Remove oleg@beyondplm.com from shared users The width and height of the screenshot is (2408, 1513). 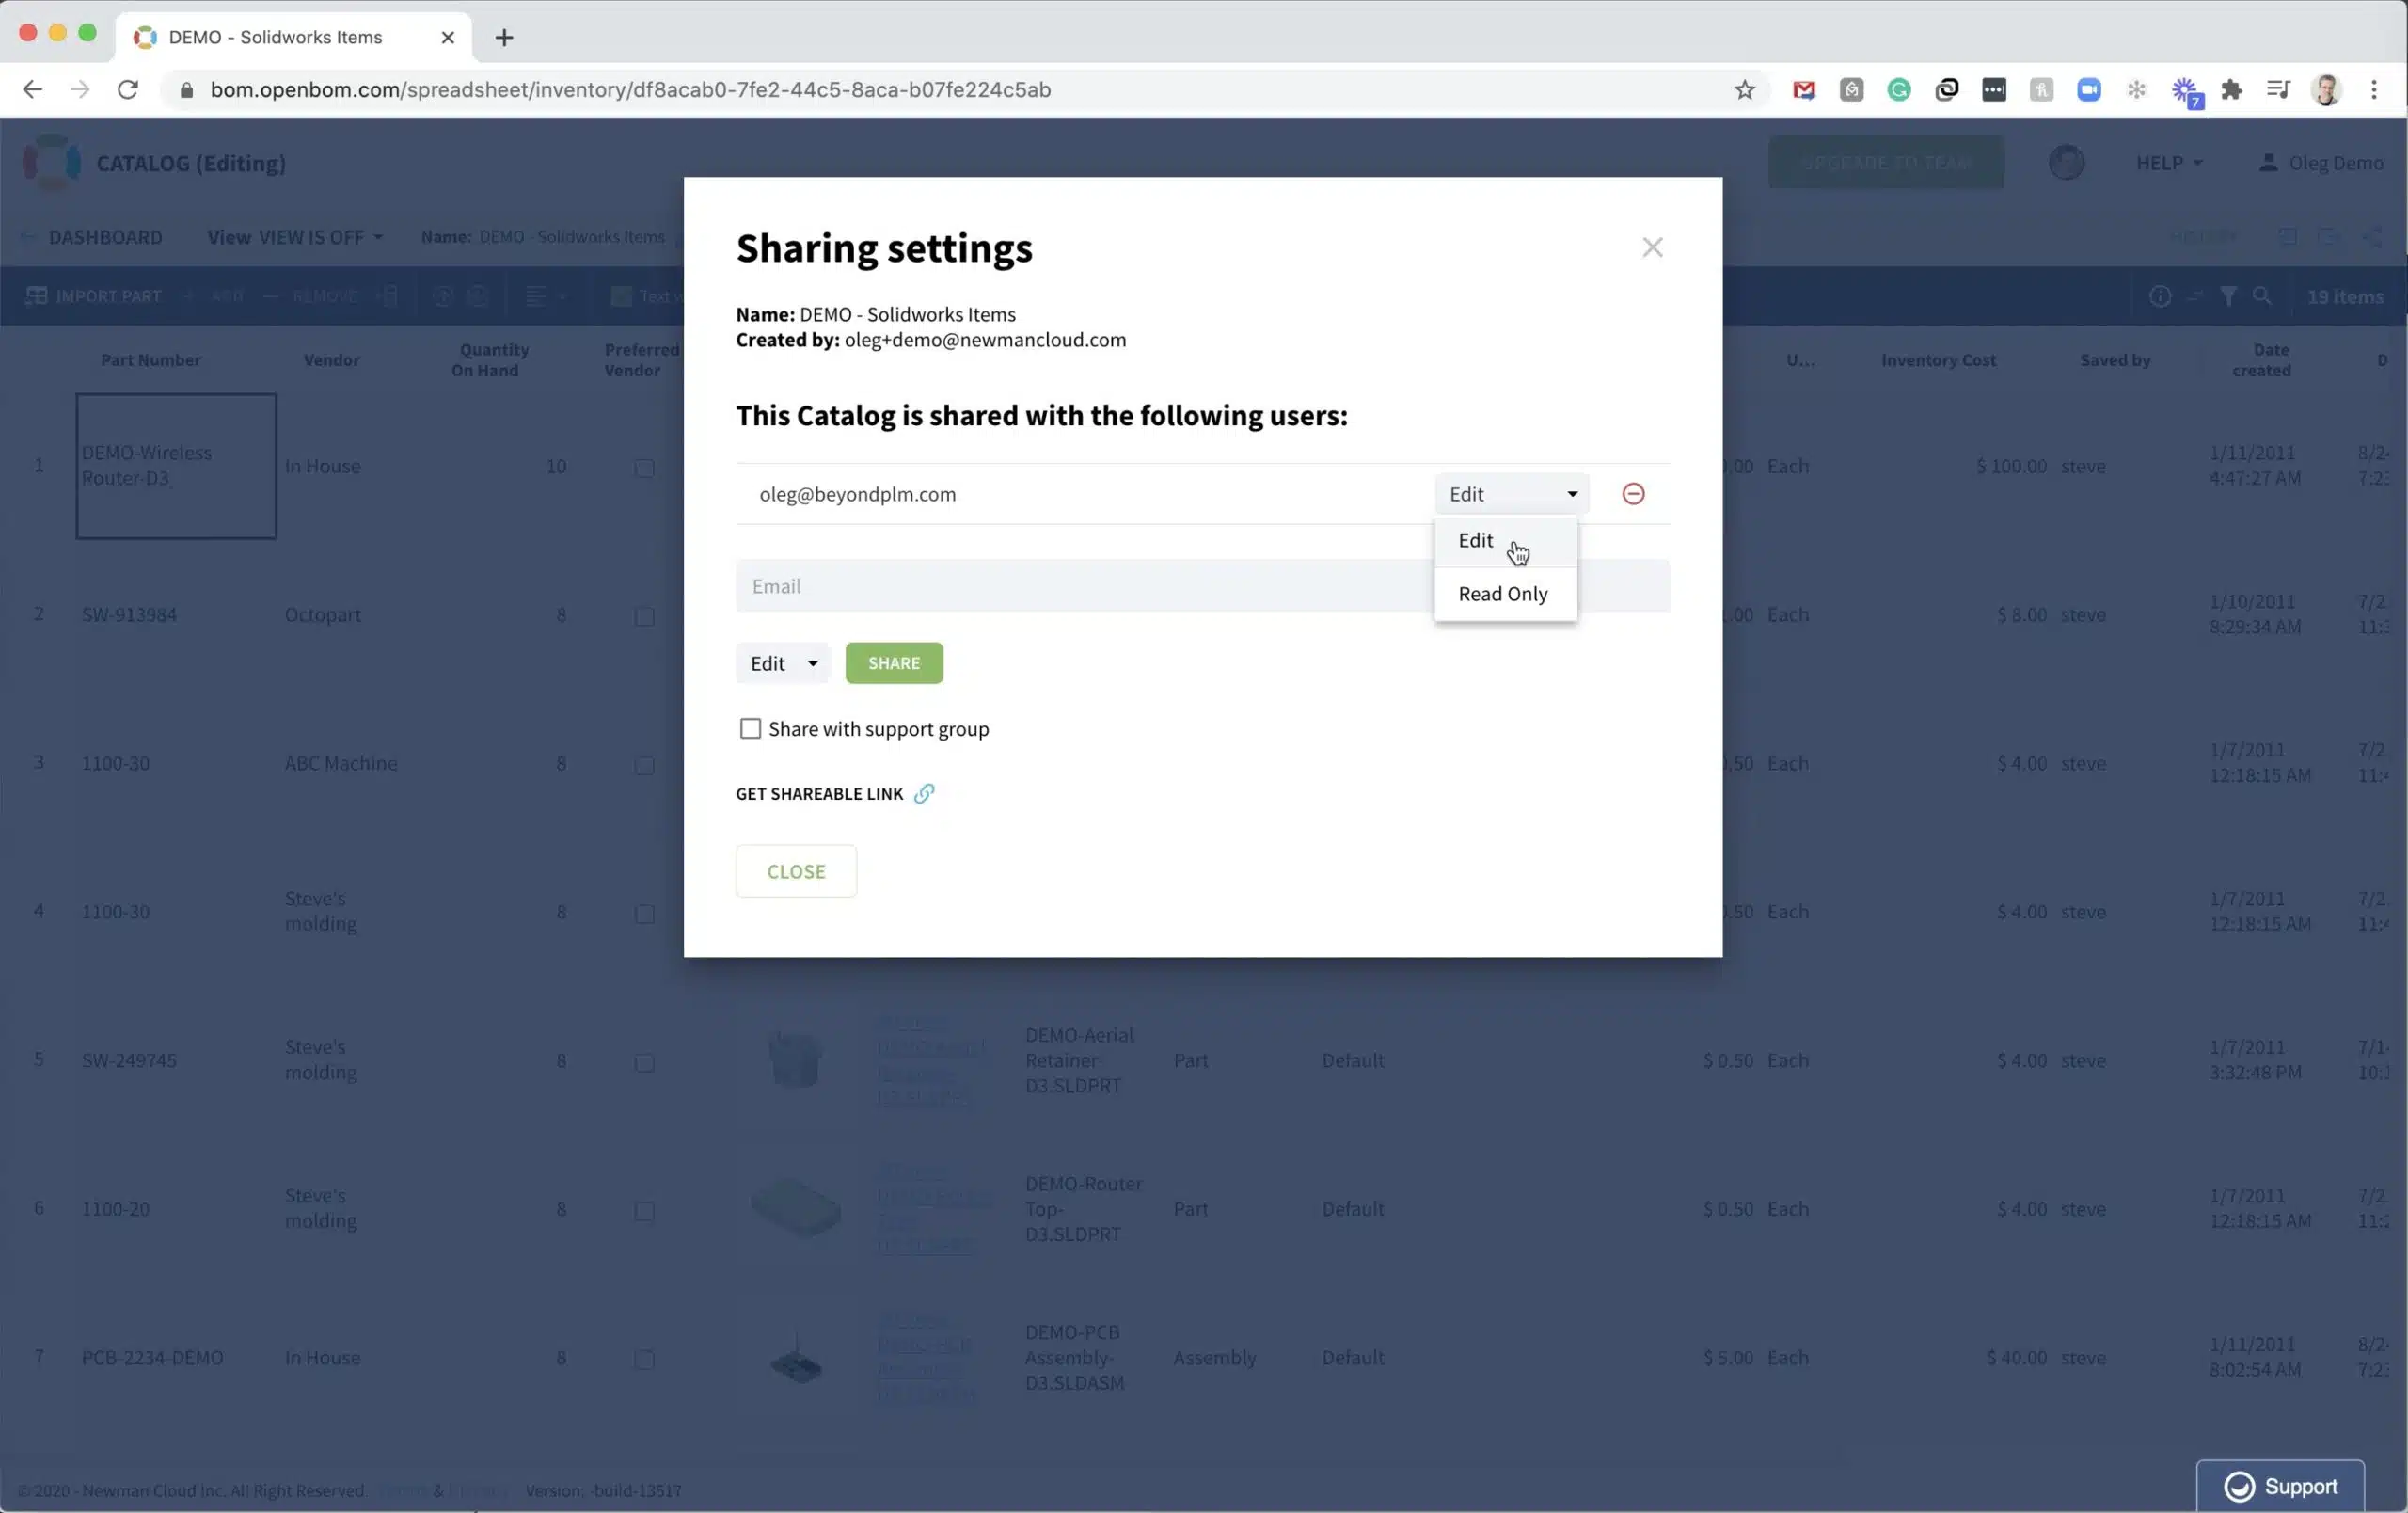pos(1633,494)
